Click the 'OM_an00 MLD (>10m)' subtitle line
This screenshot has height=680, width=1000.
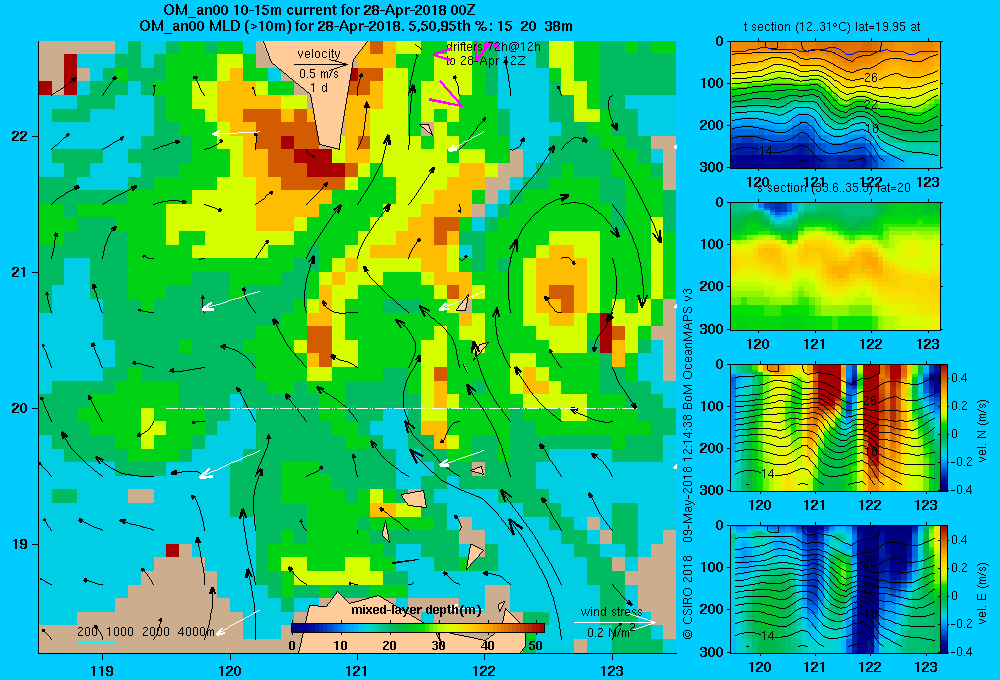coord(356,26)
